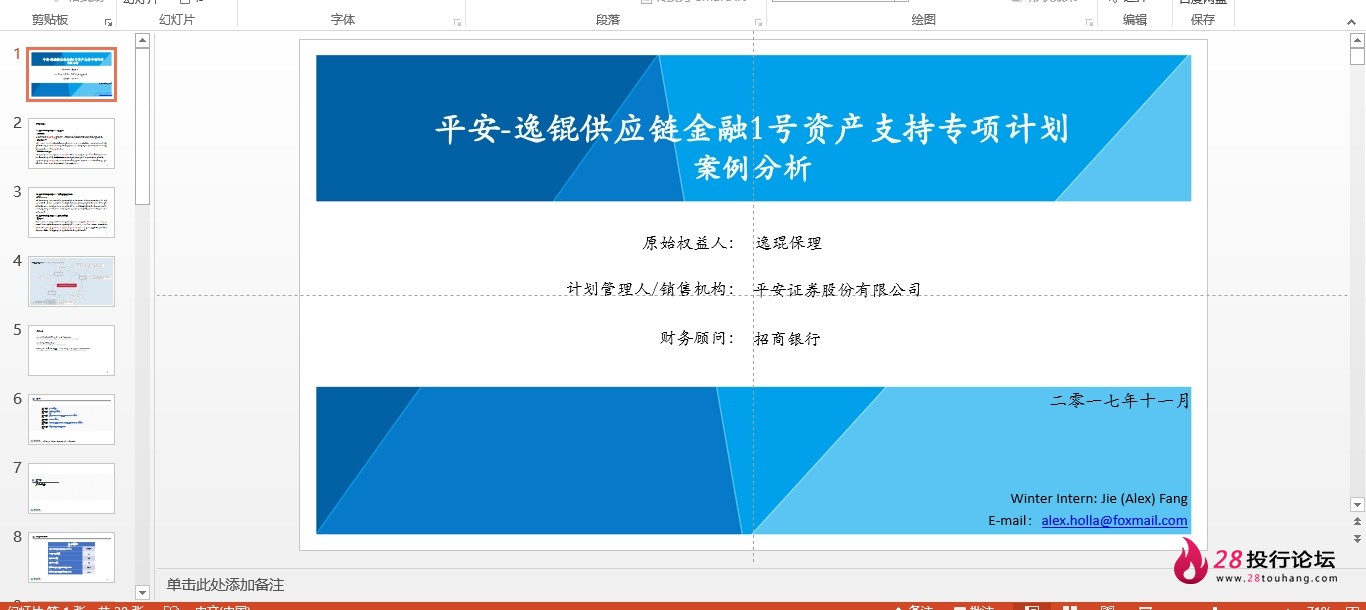
Task: Click thumbnail pane scroll down arrow
Action: coord(142,592)
